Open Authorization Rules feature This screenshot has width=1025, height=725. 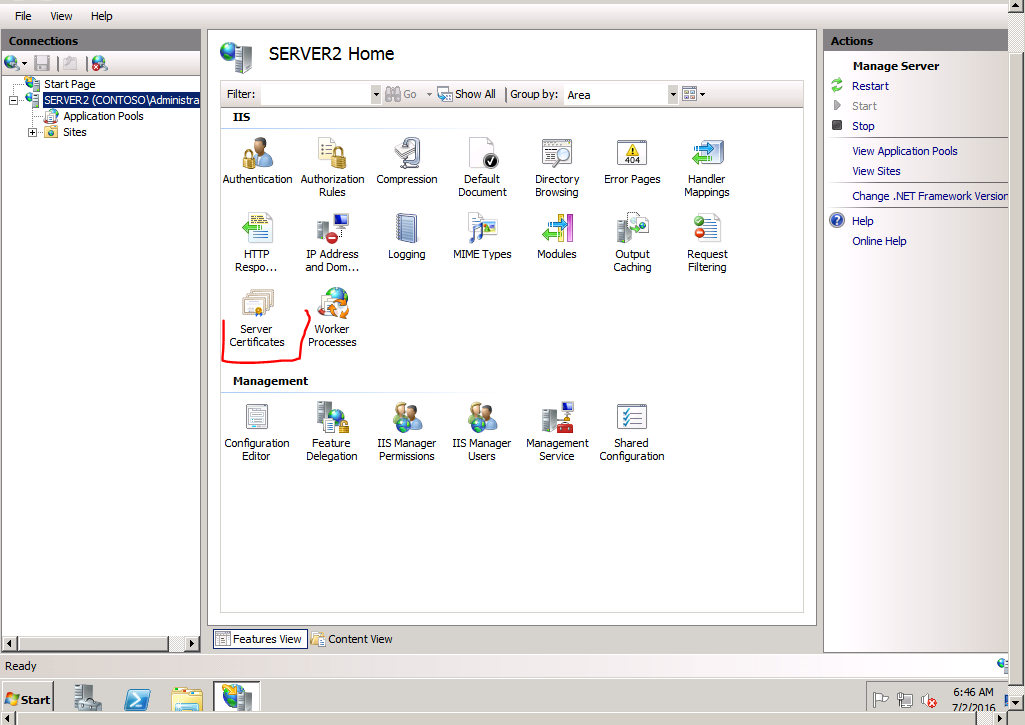tap(332, 167)
